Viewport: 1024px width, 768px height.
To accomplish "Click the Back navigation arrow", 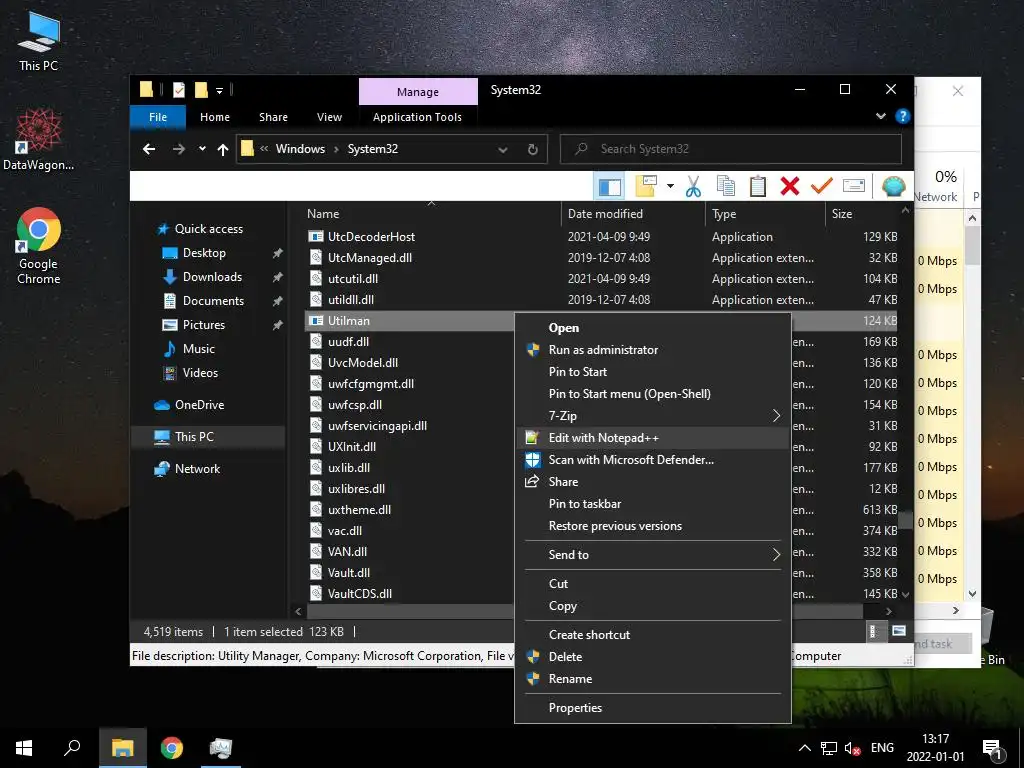I will point(149,149).
